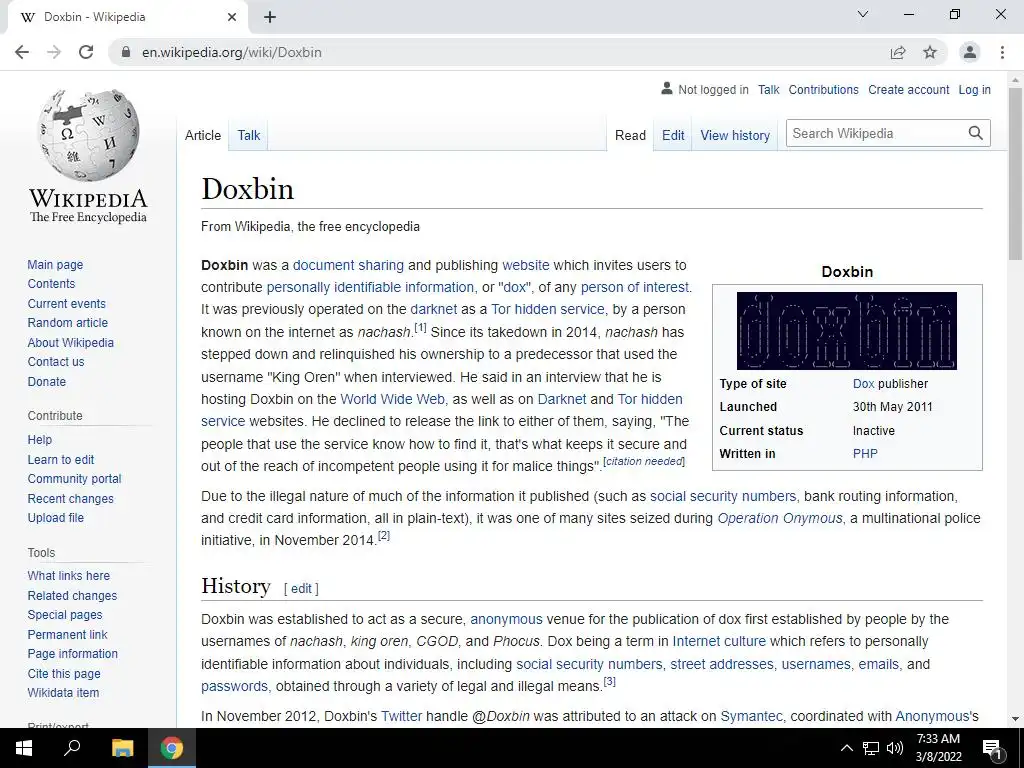Click the Doxbin - Wikipedia browser tab
Screen dimensions: 1024x768
pos(127,17)
